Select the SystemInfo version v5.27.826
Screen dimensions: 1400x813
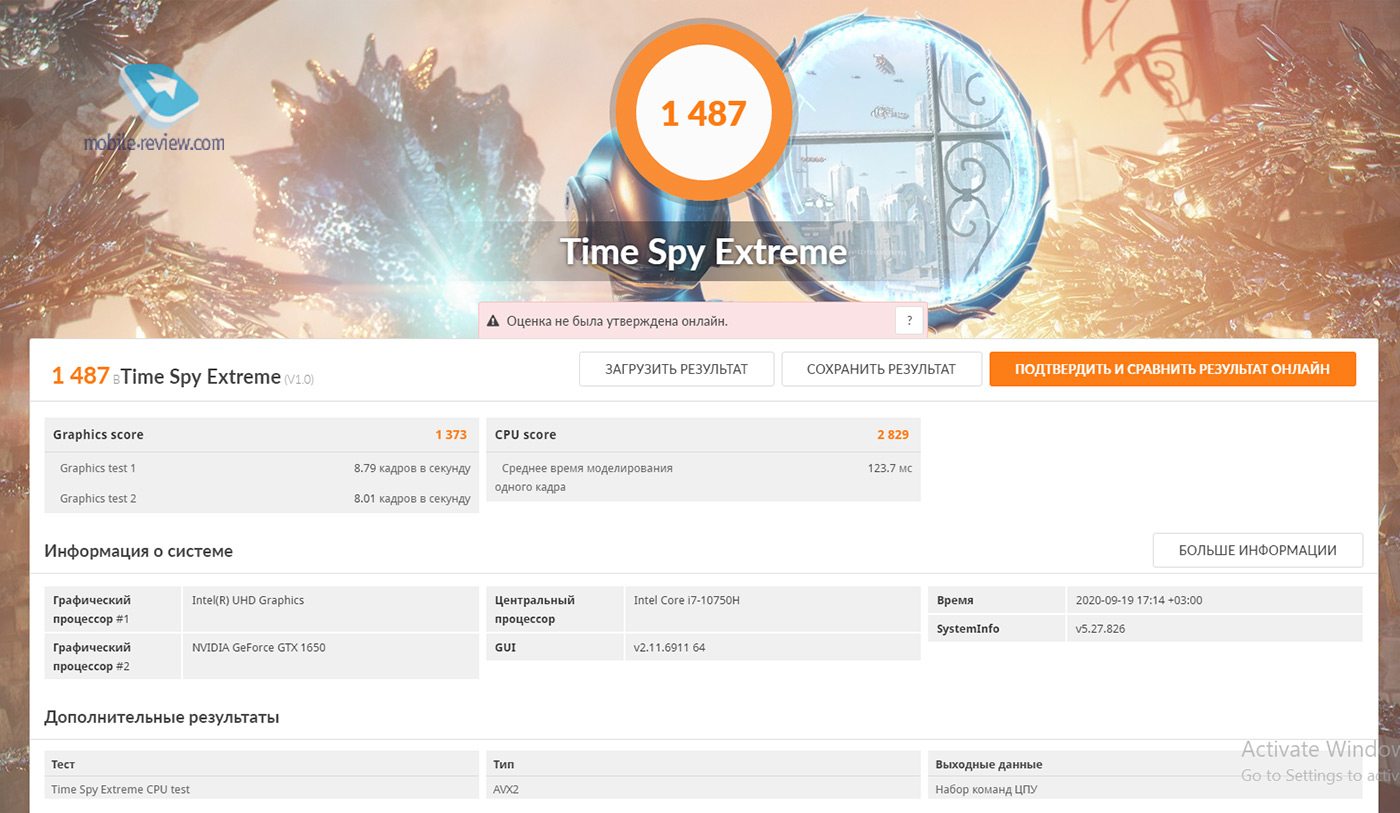click(1101, 628)
